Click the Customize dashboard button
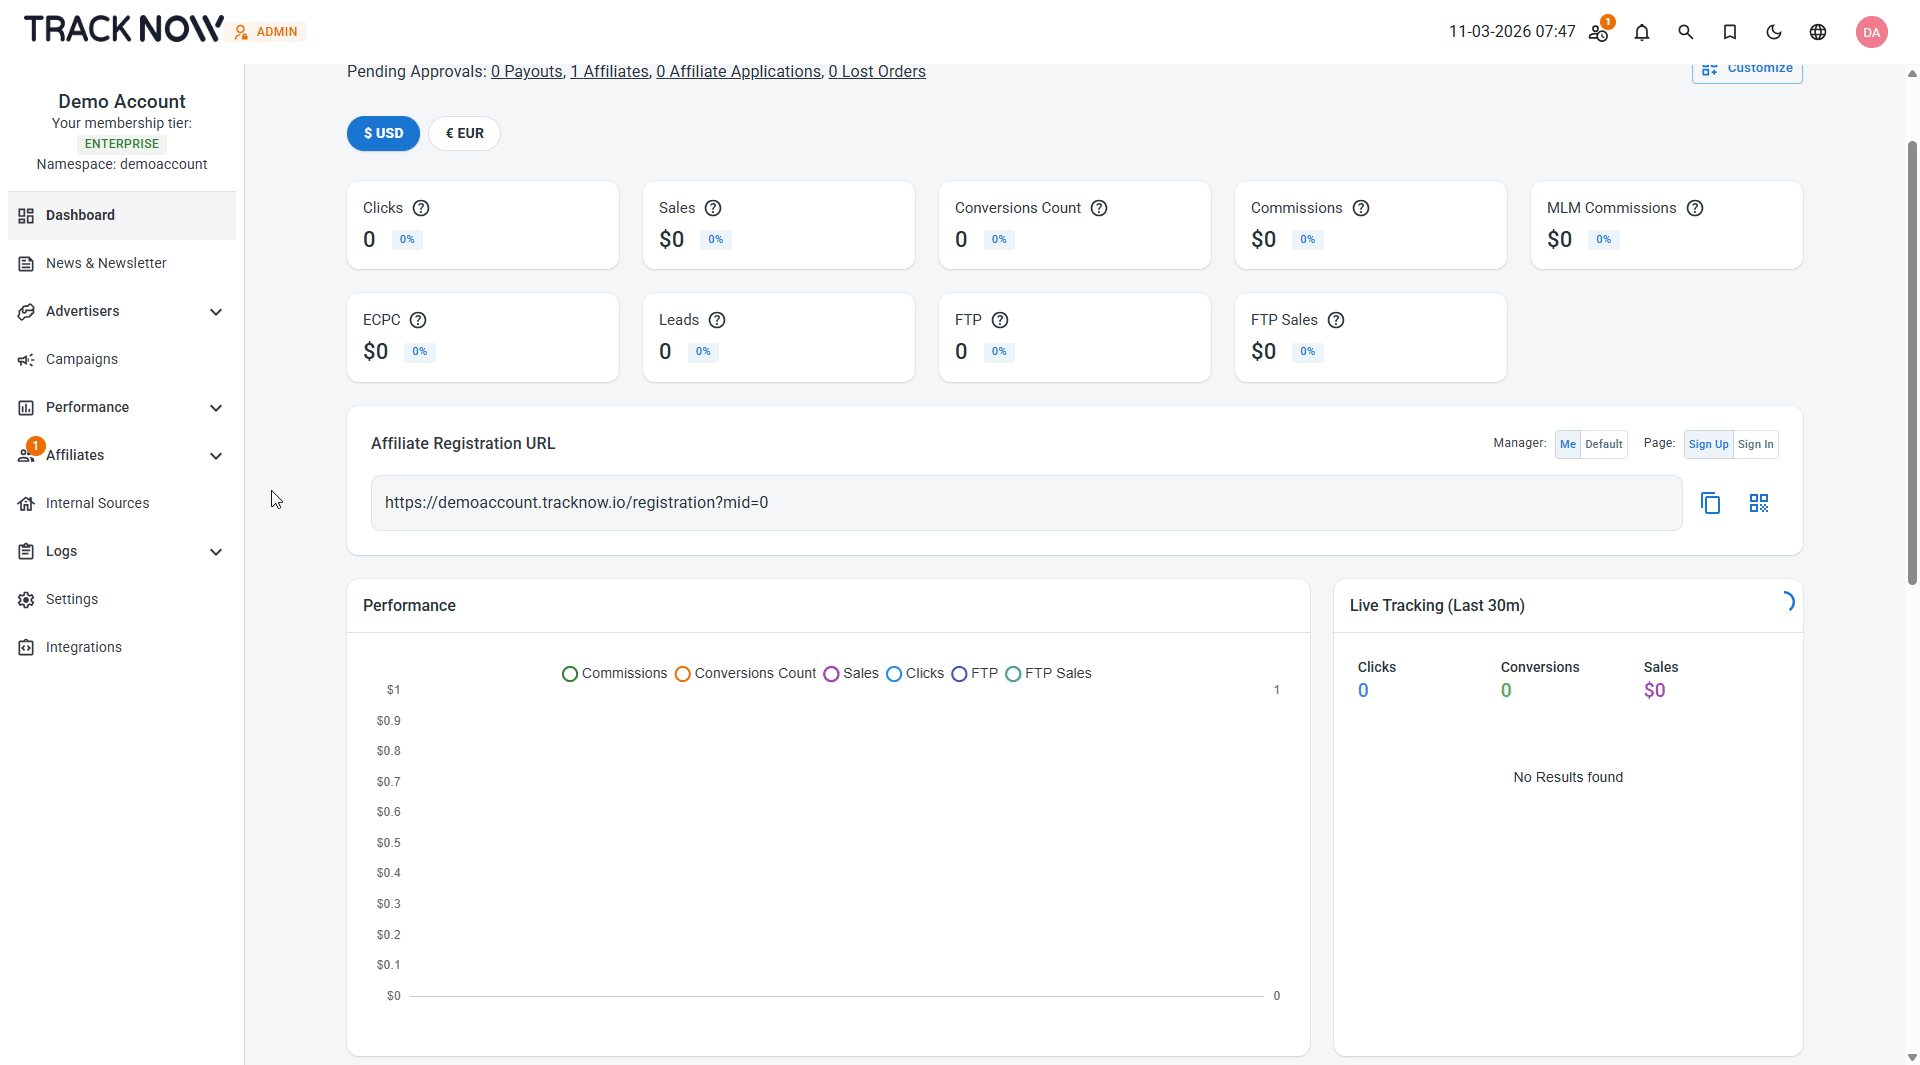The width and height of the screenshot is (1920, 1065). (x=1747, y=70)
